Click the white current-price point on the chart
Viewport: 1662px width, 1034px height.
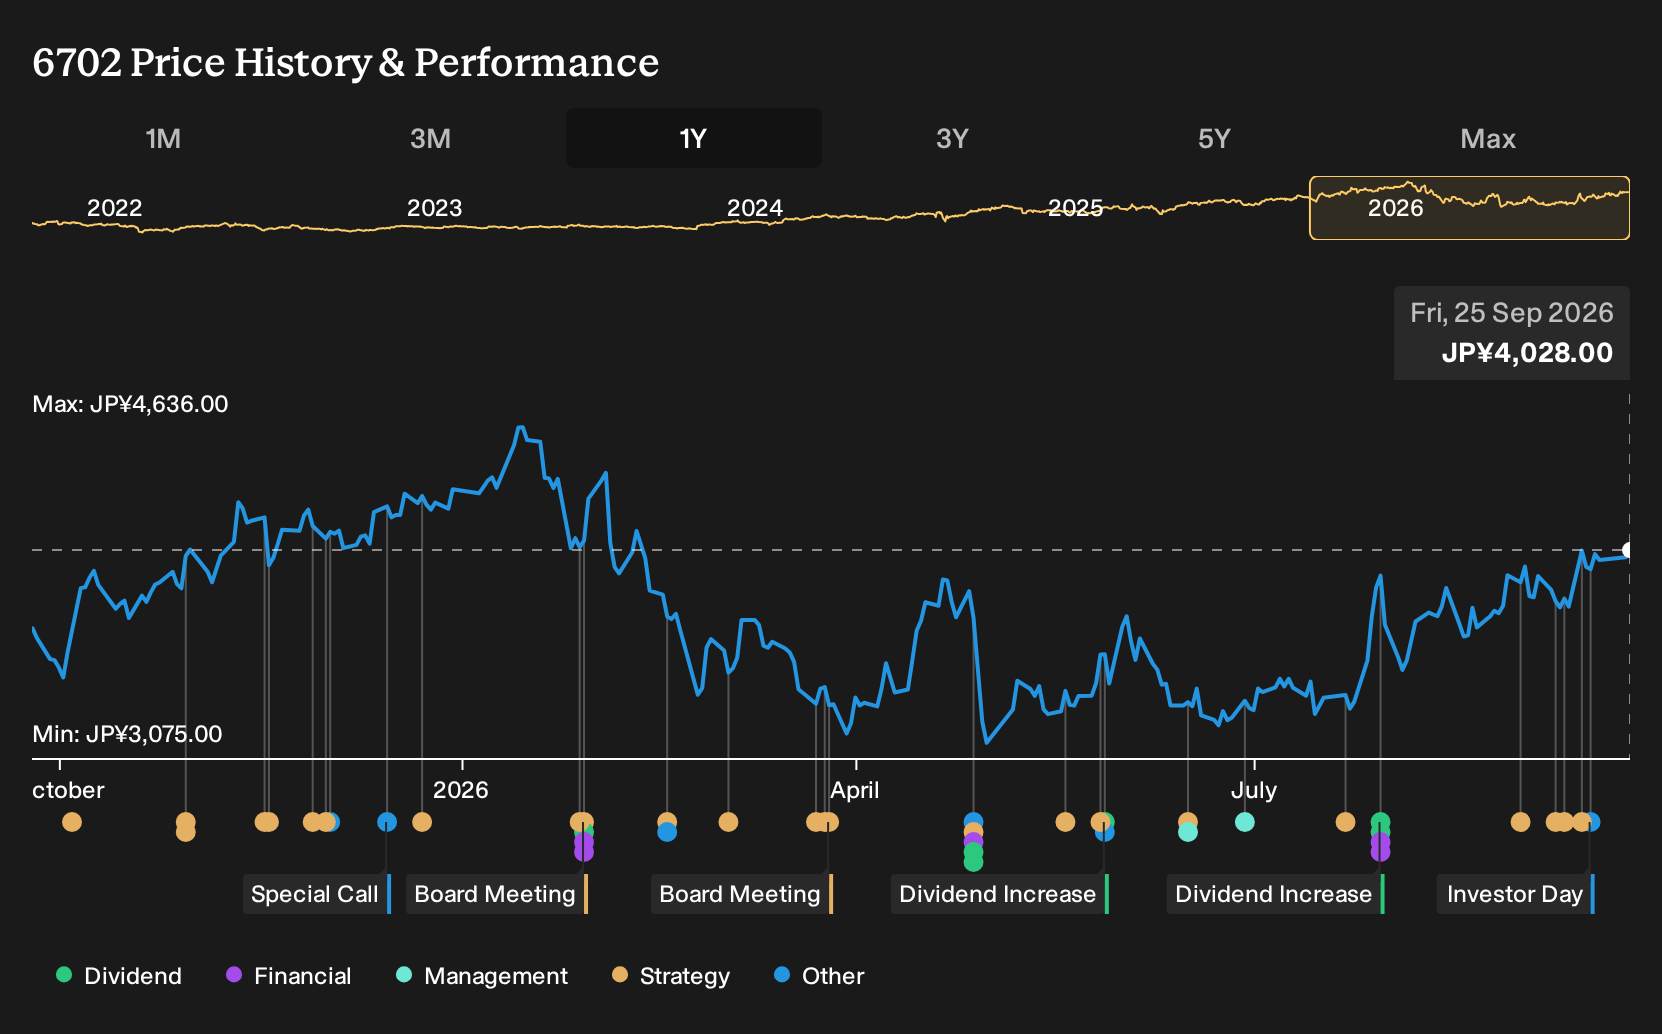coord(1628,550)
